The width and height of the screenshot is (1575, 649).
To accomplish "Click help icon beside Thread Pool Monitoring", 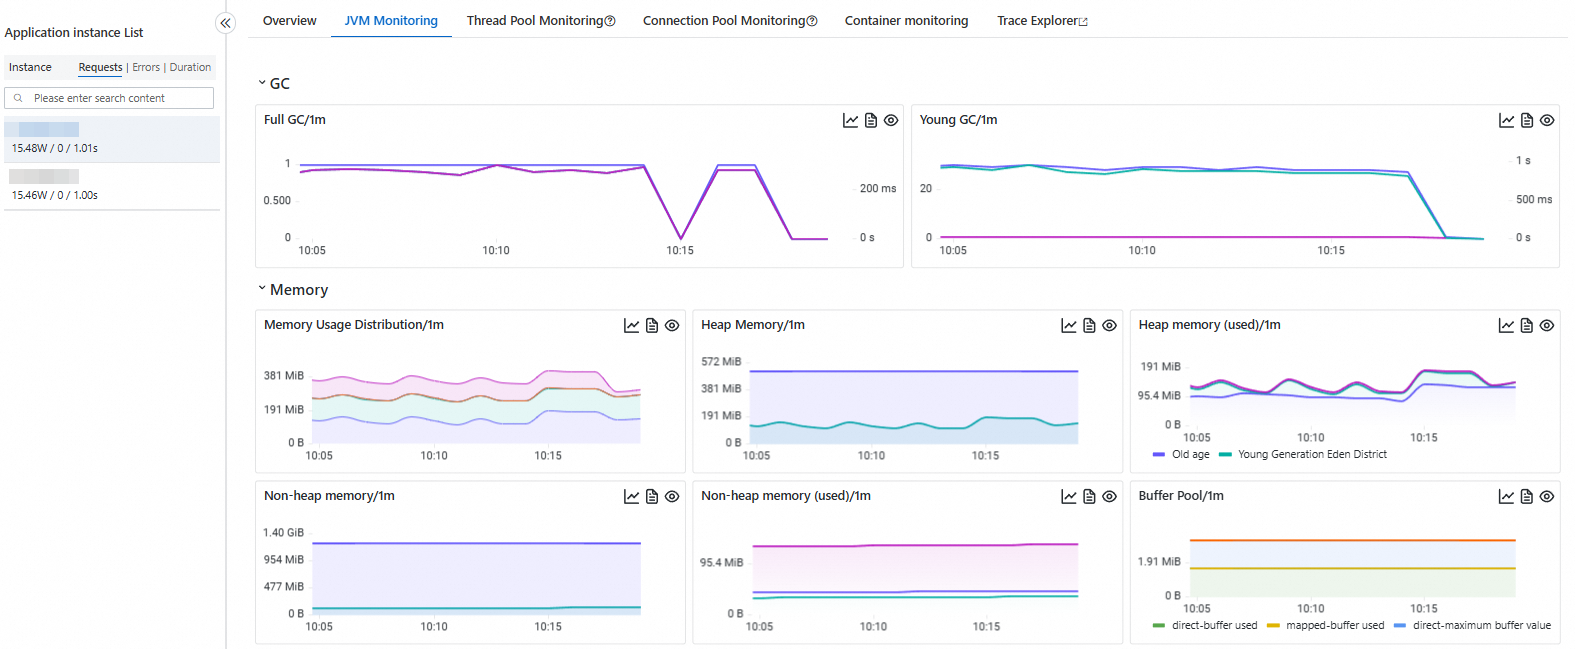I will click(x=610, y=21).
